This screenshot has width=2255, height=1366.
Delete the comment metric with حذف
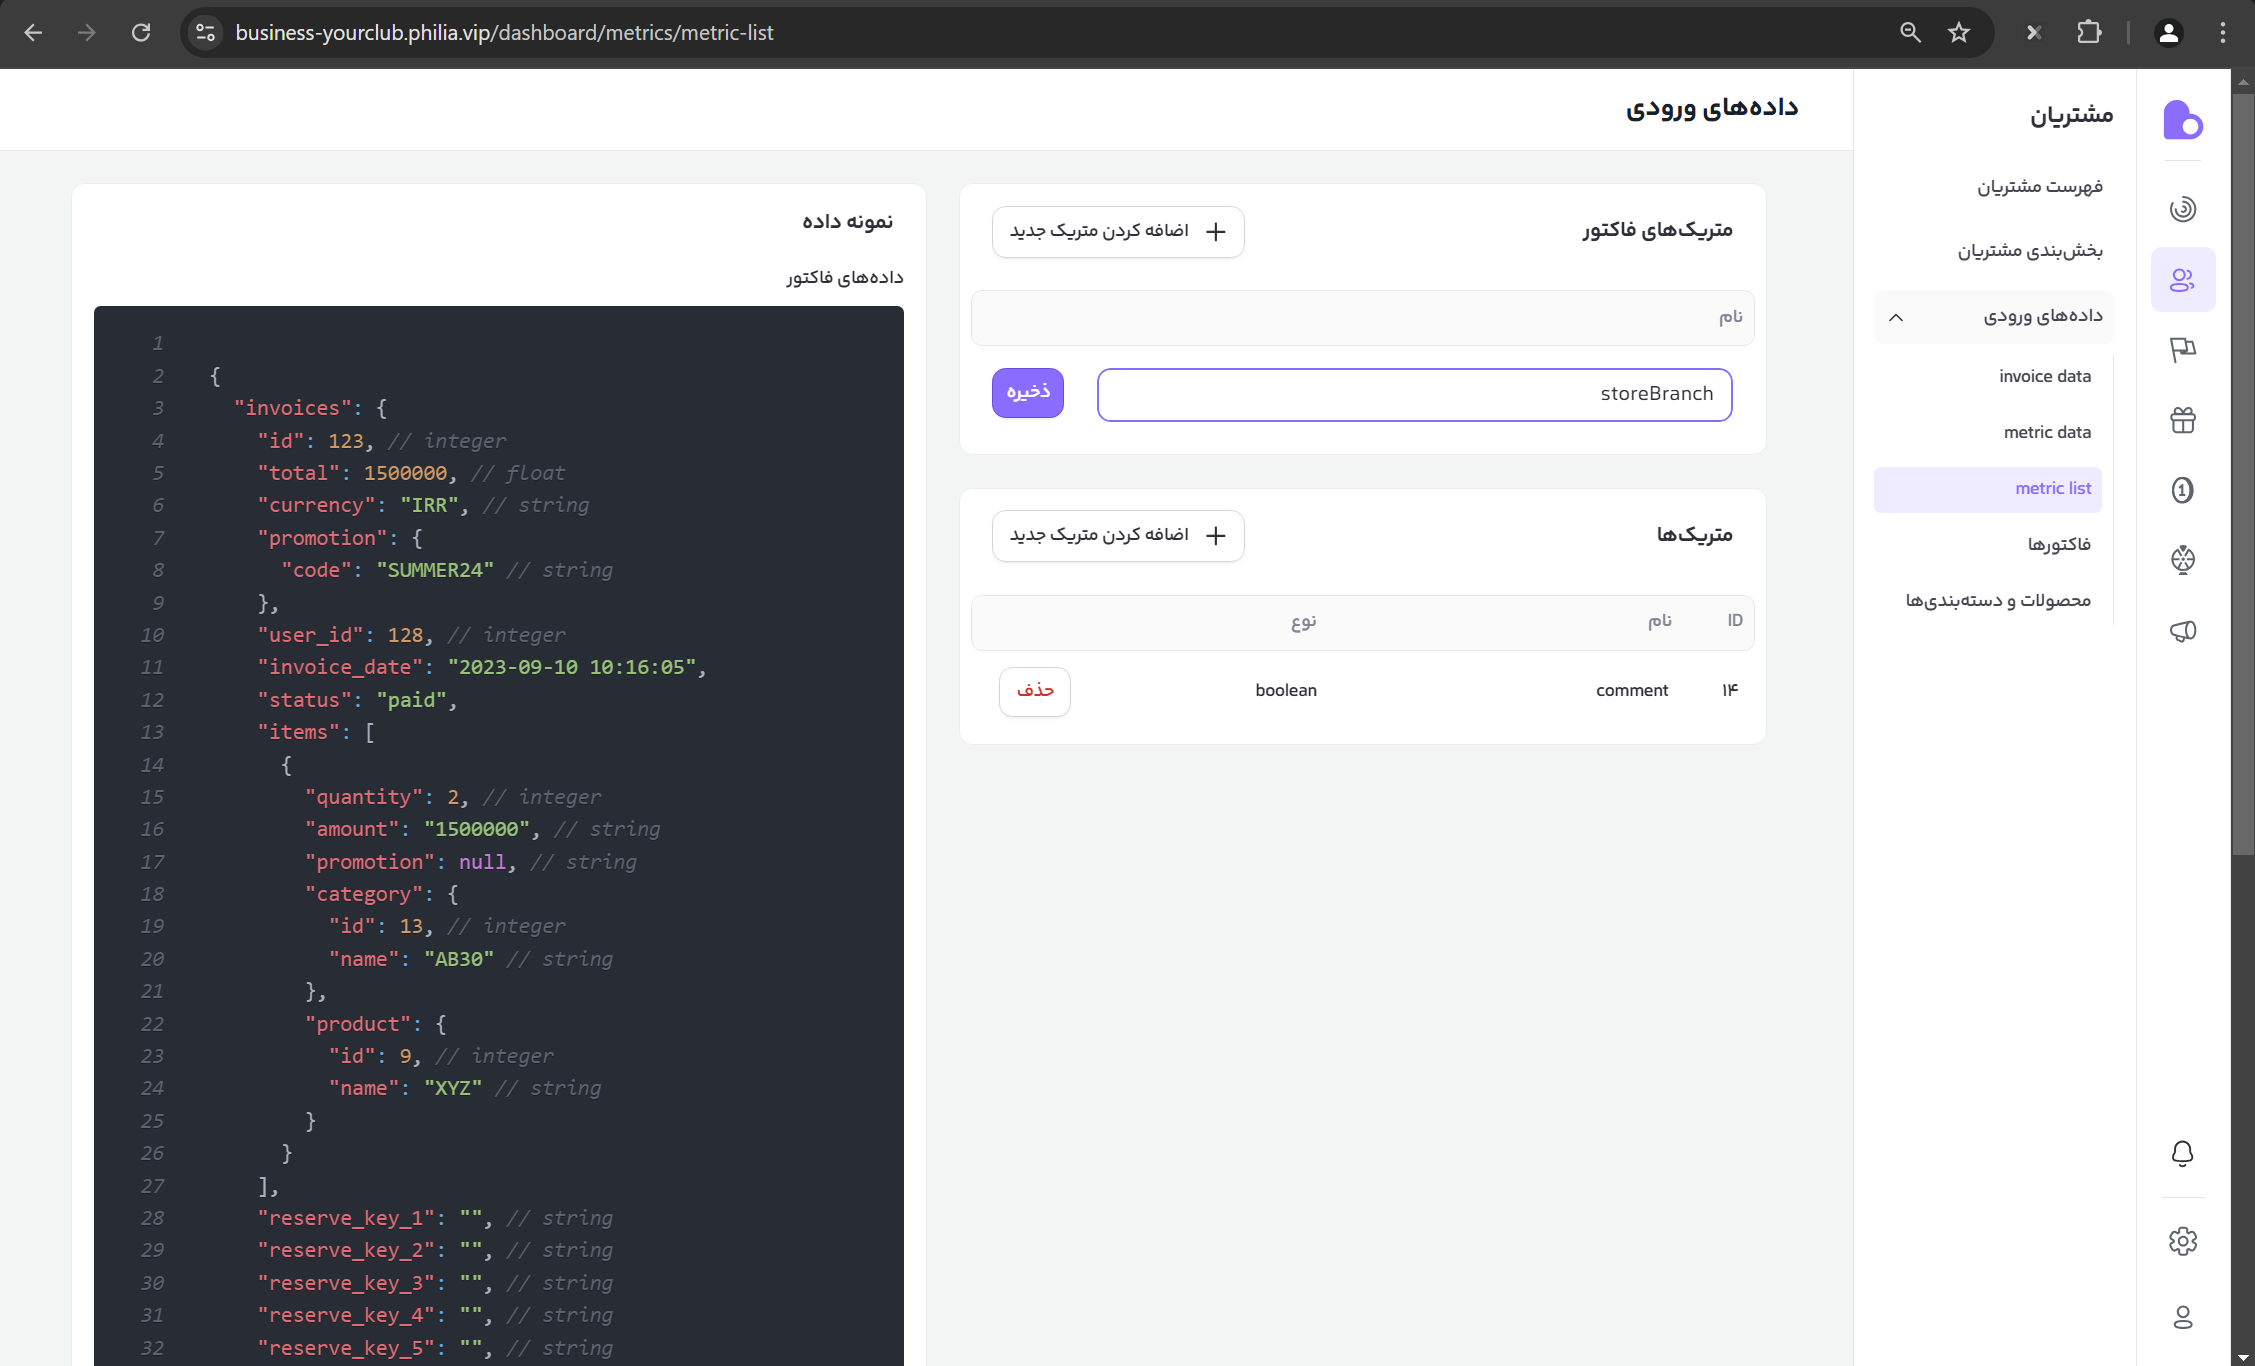[x=1034, y=691]
